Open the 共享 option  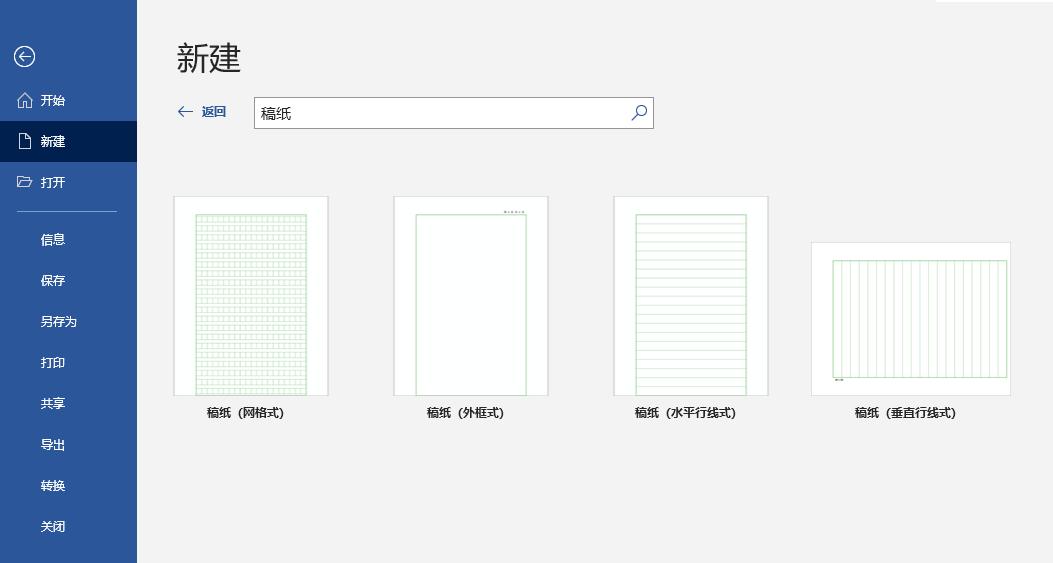pos(68,403)
